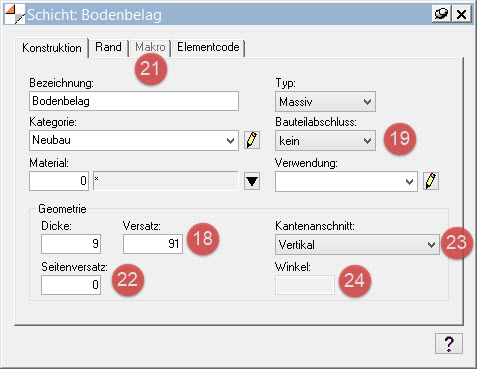Click the eraser icon in title bar
This screenshot has height=369, width=477.
click(x=441, y=14)
